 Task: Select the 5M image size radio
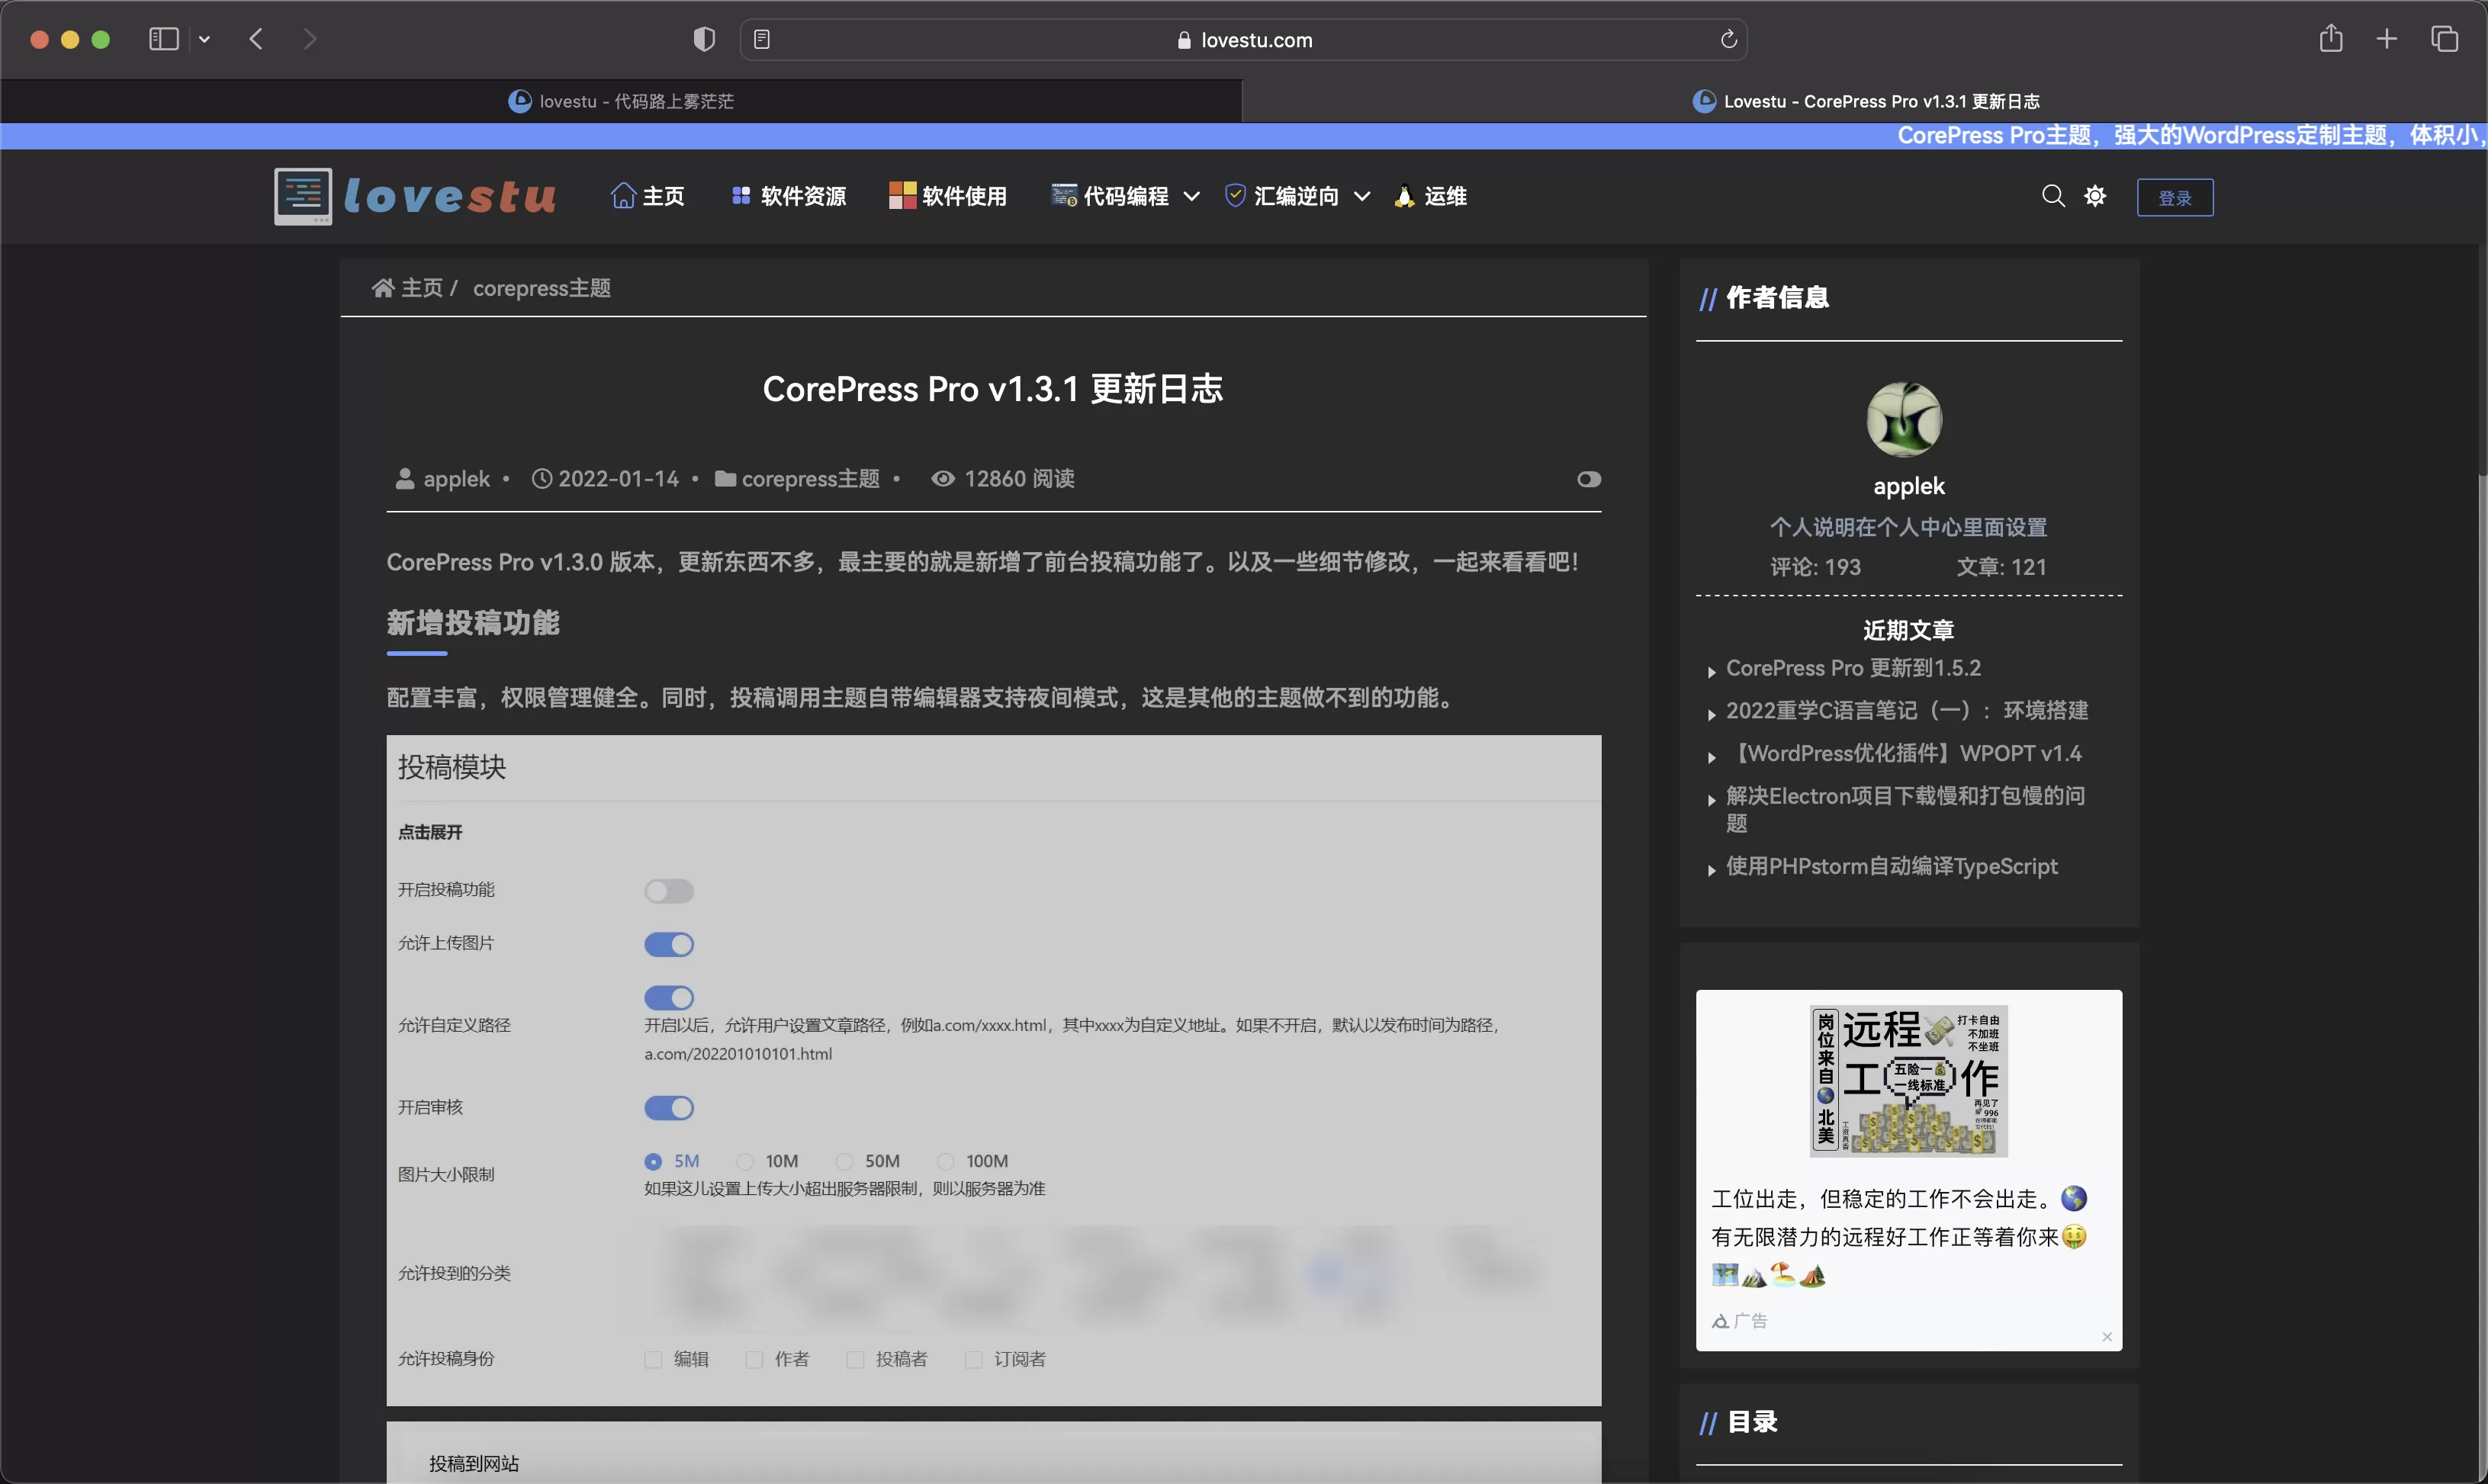click(x=653, y=1161)
